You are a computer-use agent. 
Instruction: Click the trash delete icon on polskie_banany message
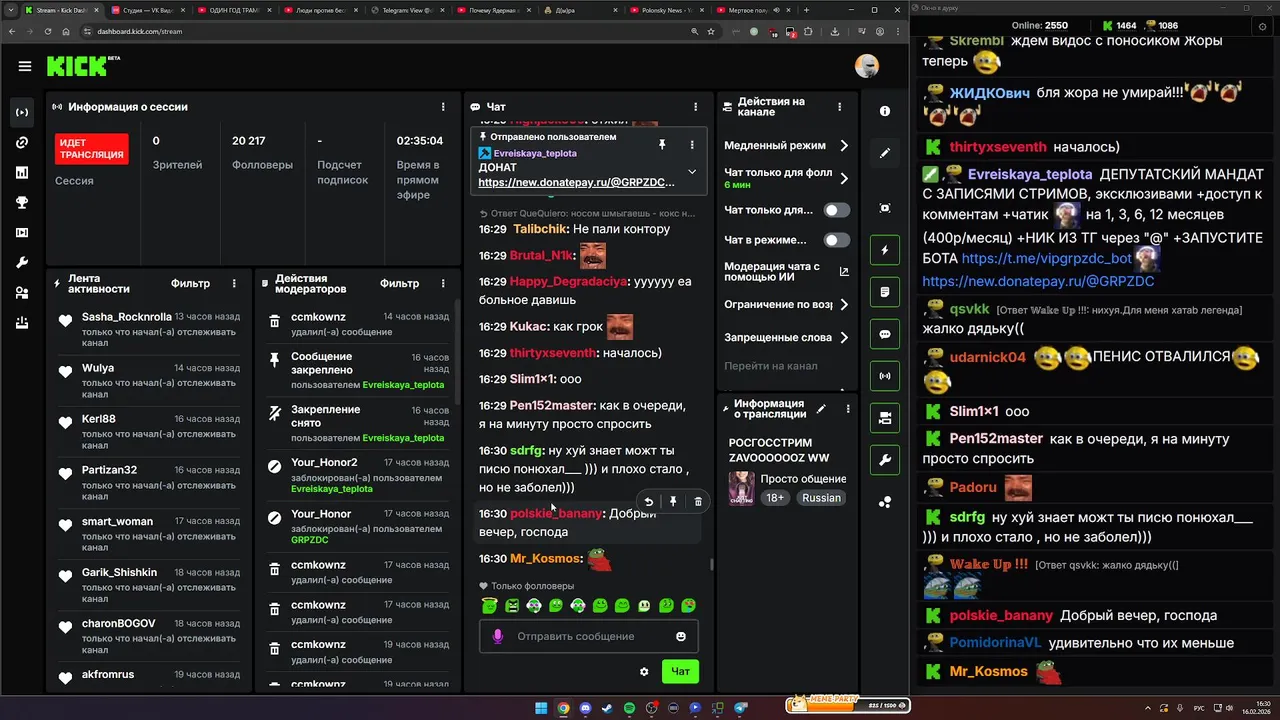[698, 502]
